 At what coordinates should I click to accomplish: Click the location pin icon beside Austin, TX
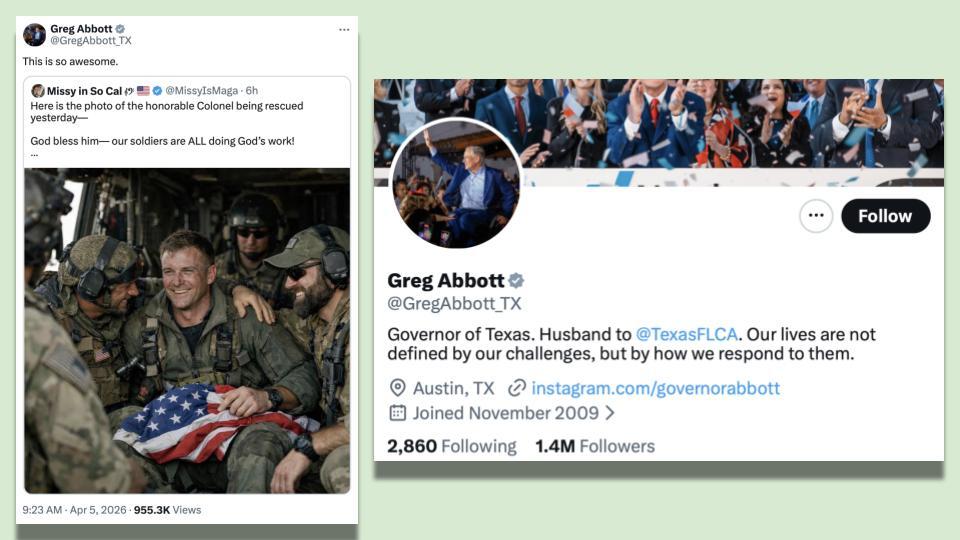click(x=397, y=388)
